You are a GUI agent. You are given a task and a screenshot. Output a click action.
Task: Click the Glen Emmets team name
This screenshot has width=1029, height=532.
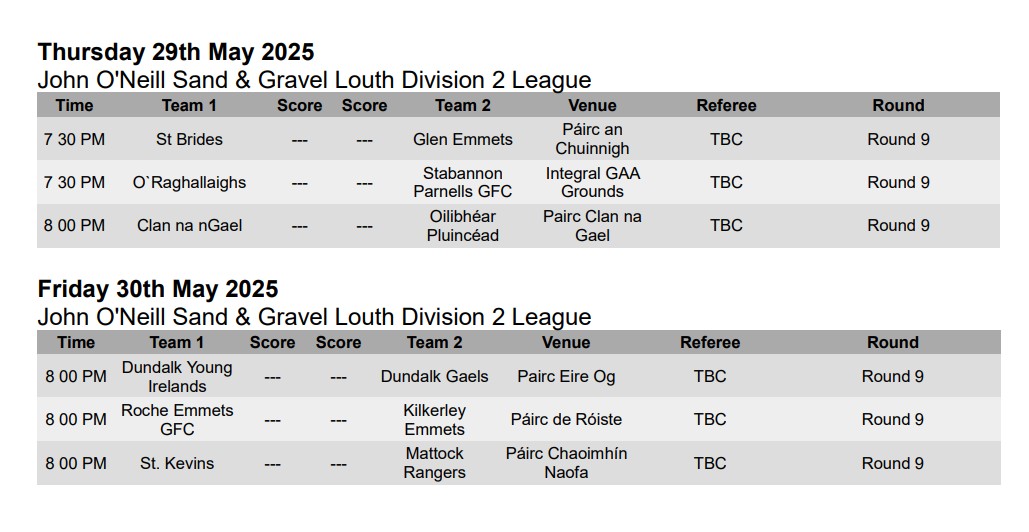[462, 139]
